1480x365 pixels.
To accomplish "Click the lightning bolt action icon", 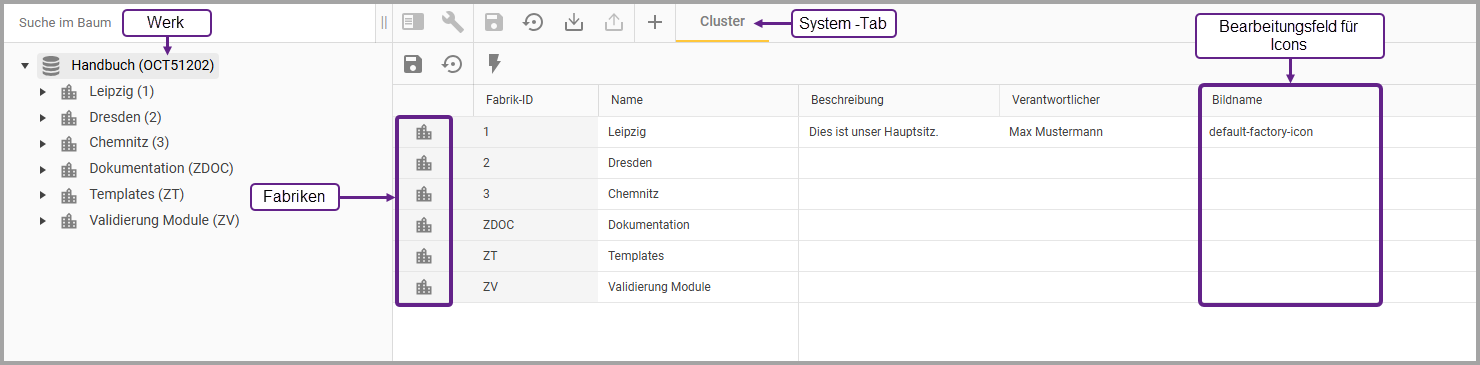I will pos(494,64).
